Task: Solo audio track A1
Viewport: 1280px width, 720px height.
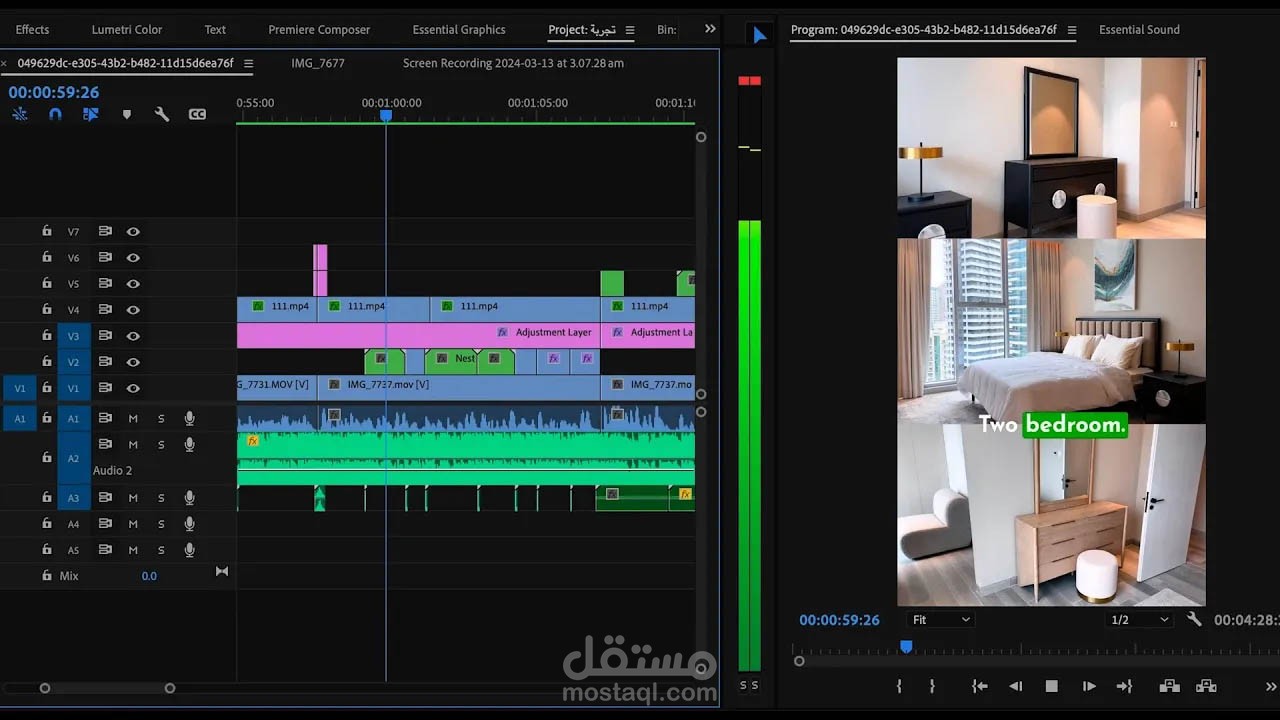Action: [161, 418]
